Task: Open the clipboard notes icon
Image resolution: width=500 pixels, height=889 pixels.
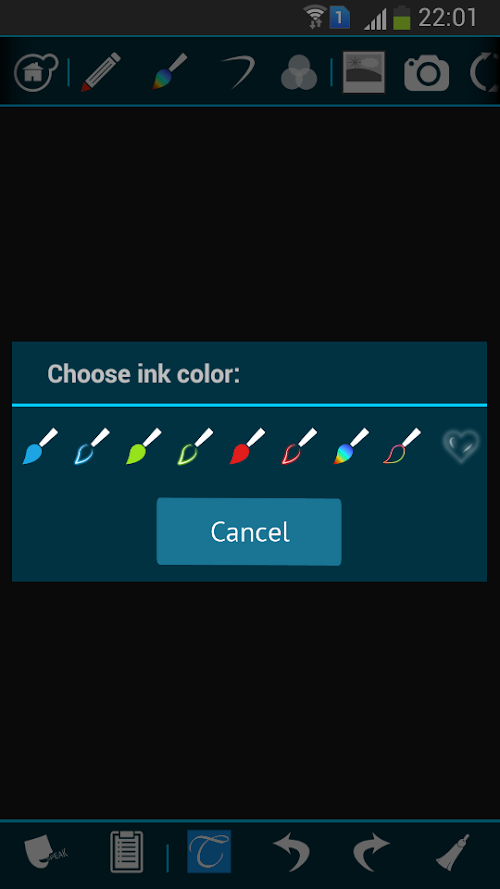Action: [126, 852]
